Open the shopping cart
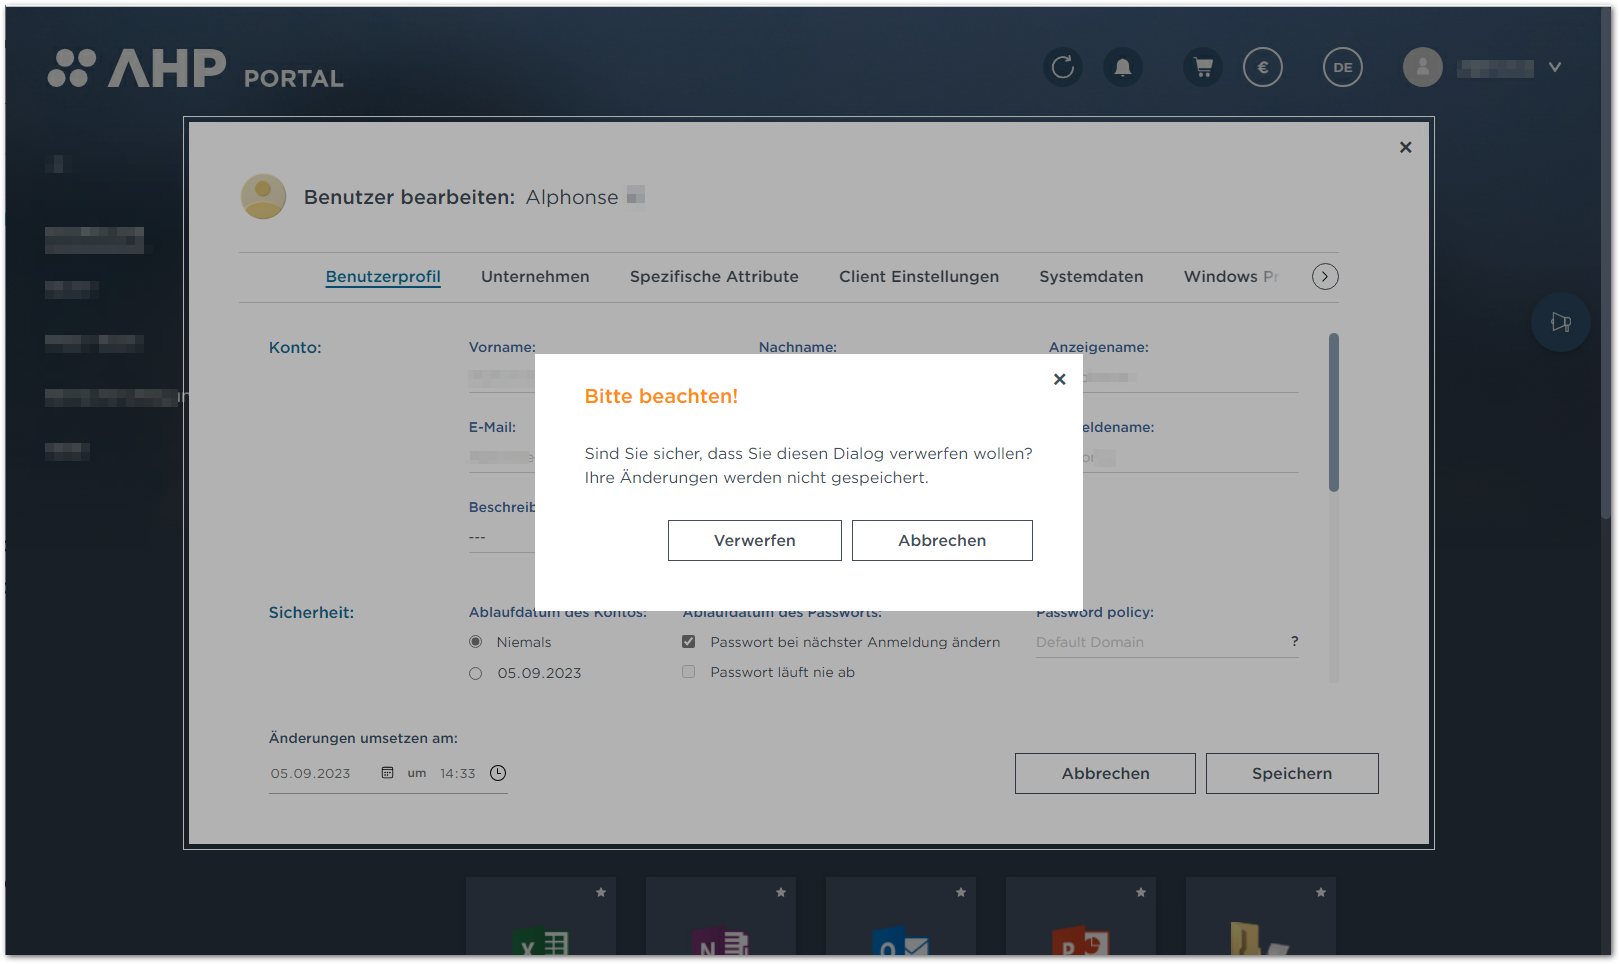This screenshot has height=964, width=1620. click(x=1203, y=67)
